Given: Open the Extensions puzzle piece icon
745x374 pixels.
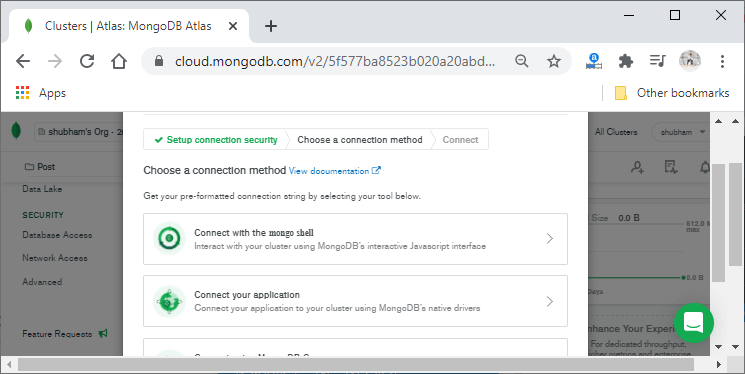Looking at the screenshot, I should (x=626, y=61).
